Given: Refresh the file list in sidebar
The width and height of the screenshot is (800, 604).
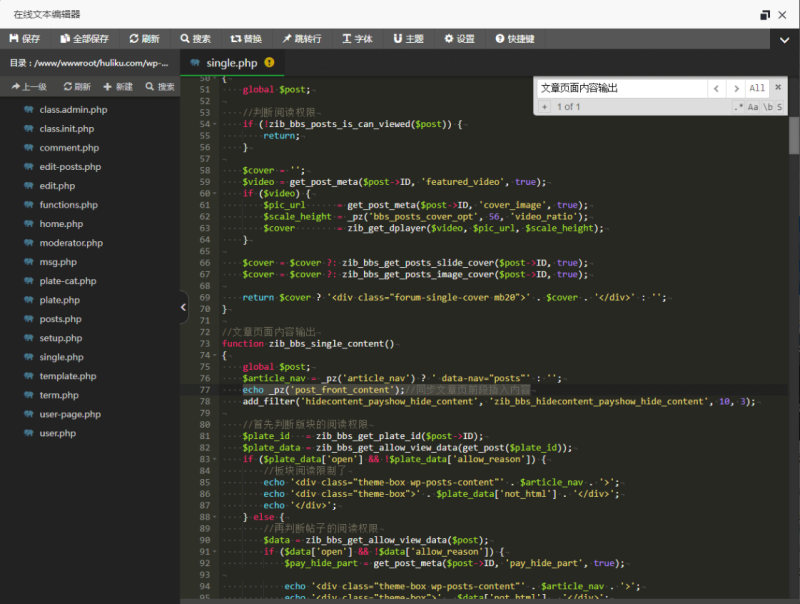Looking at the screenshot, I should 77,87.
